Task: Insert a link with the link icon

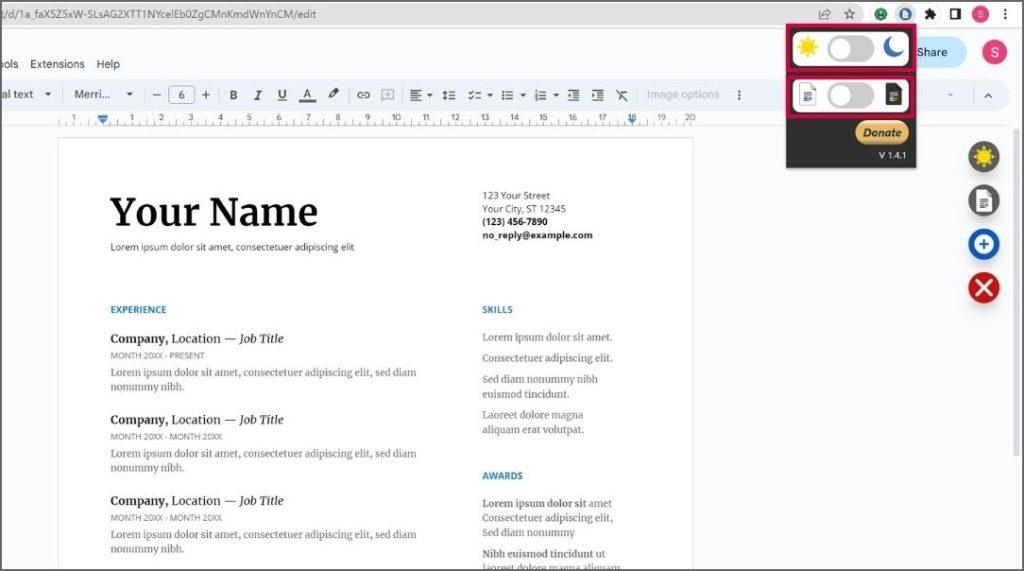Action: tap(363, 95)
